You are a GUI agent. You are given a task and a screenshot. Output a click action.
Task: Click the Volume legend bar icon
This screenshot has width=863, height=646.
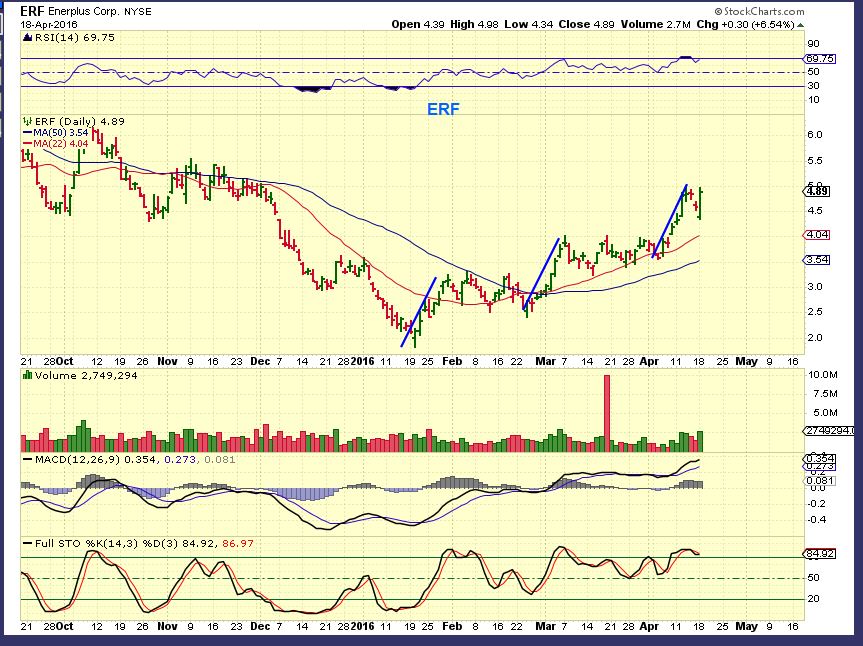pyautogui.click(x=27, y=375)
